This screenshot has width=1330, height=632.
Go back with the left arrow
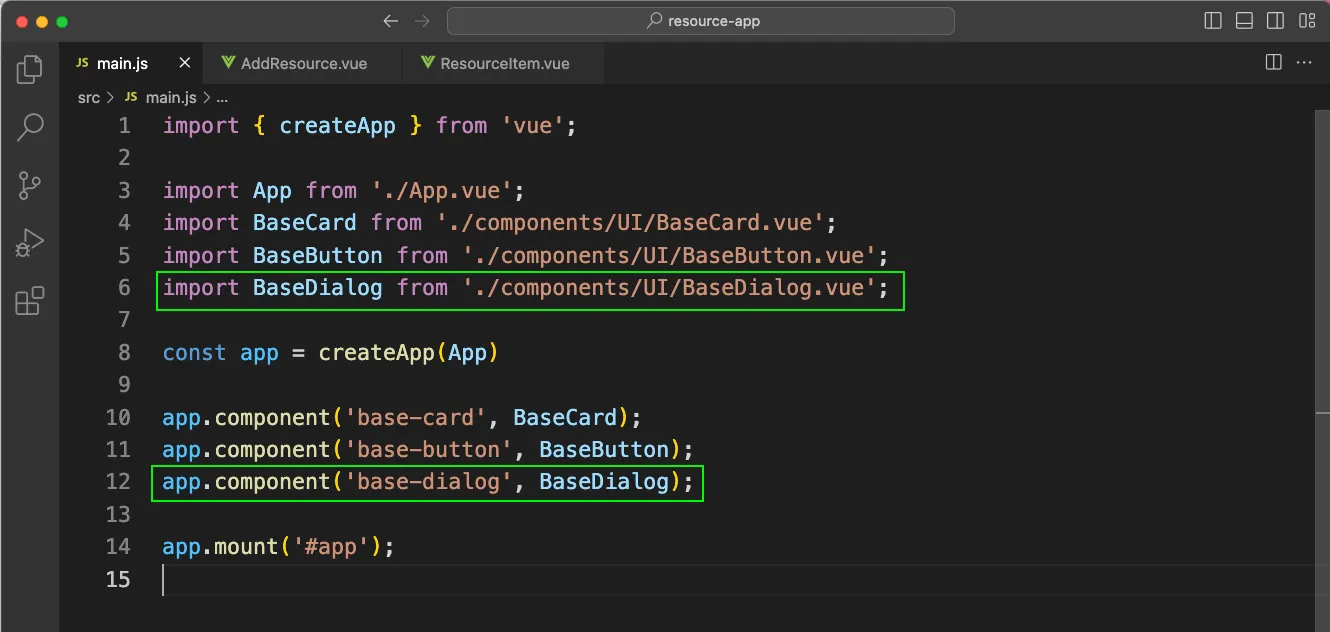pos(391,21)
